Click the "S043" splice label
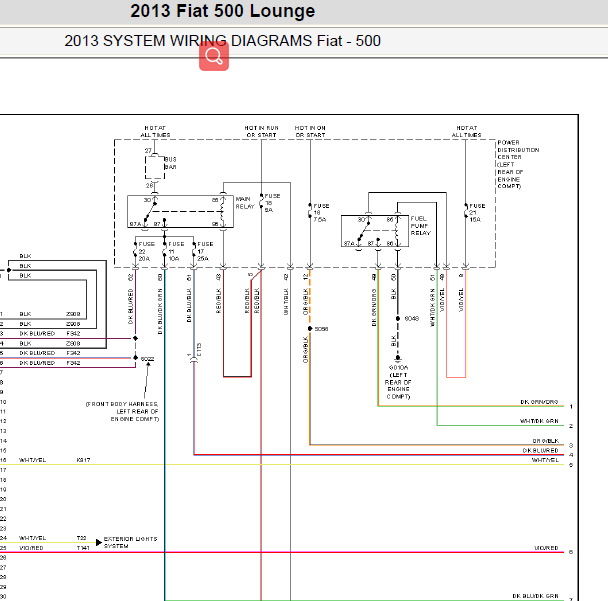 (x=412, y=318)
